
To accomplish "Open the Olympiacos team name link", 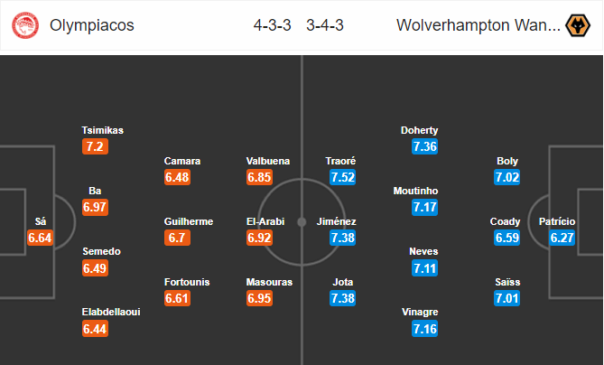I will point(92,25).
